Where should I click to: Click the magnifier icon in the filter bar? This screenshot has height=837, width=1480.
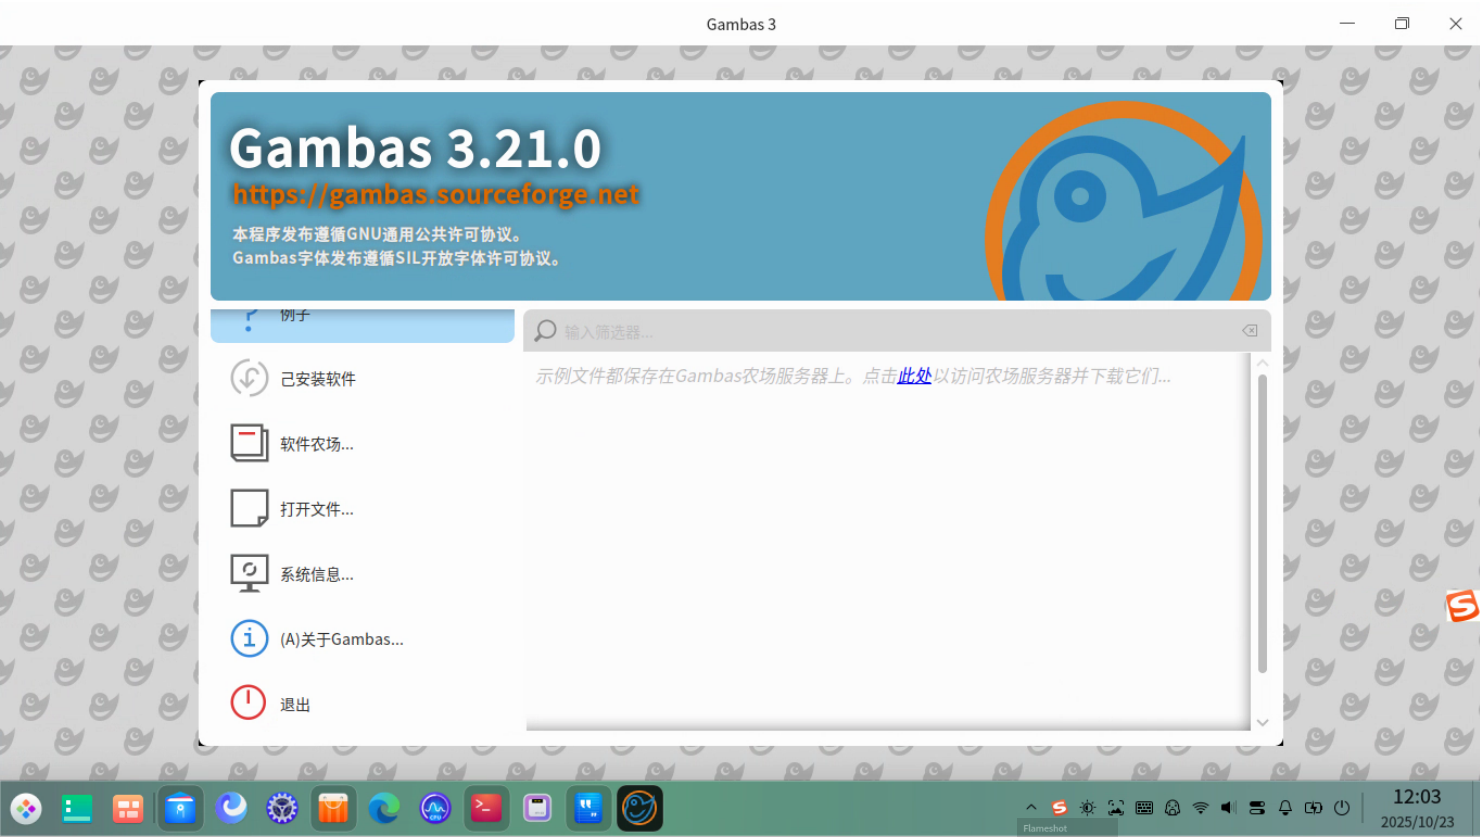[x=545, y=331]
